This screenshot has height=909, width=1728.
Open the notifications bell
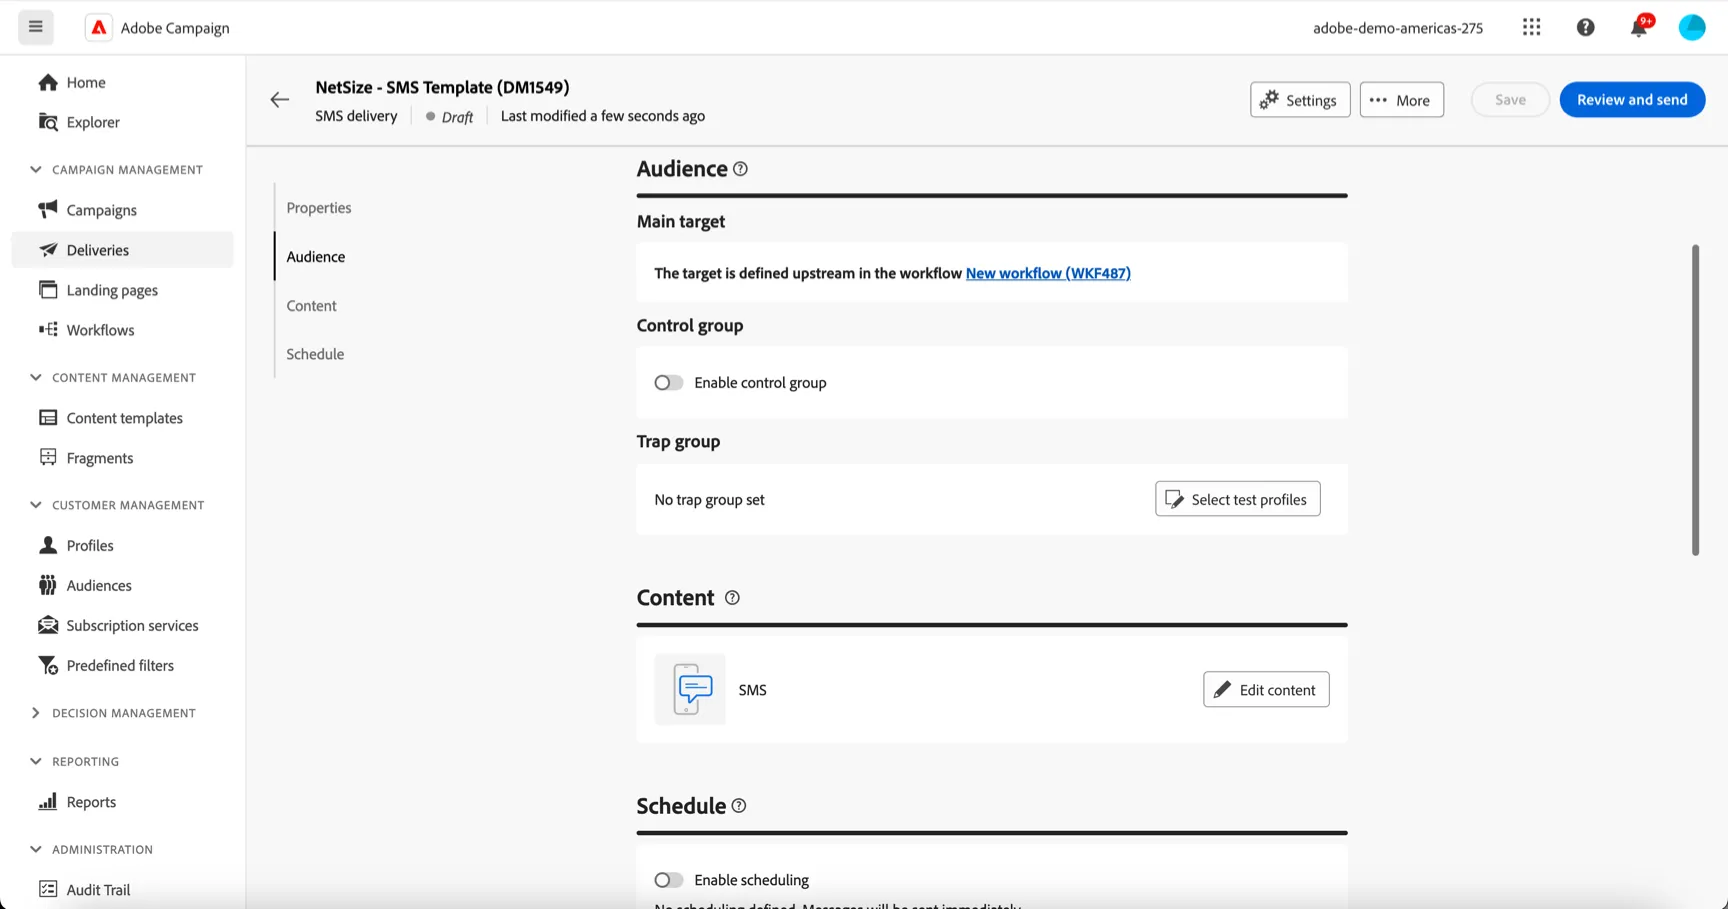(x=1639, y=27)
